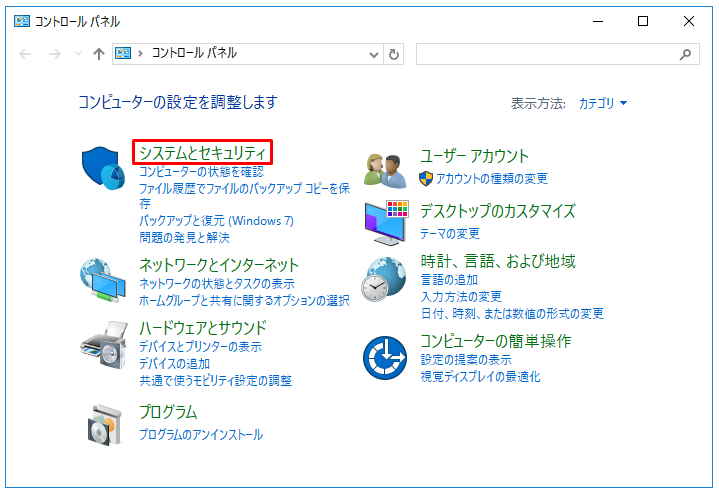Open アカウントの種類の変更 link
719x493 pixels.
(x=492, y=178)
